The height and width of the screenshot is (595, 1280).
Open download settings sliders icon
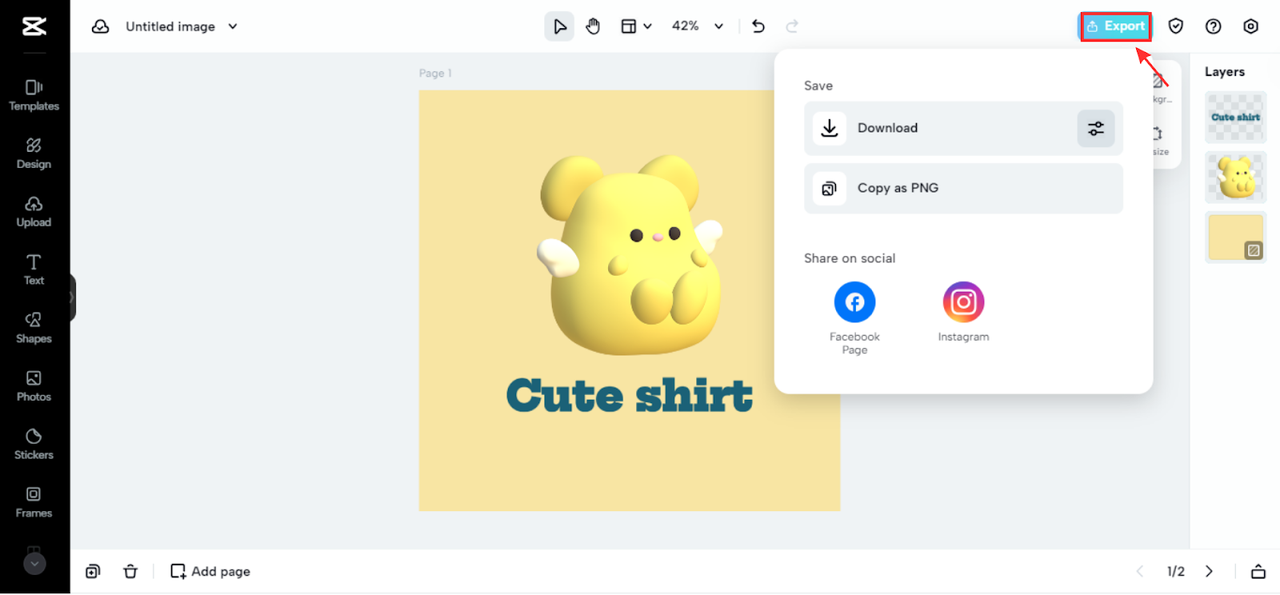(1096, 128)
